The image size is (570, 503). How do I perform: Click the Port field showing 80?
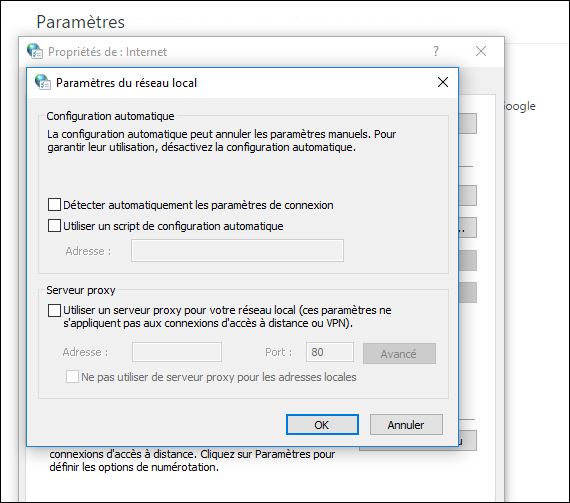(330, 352)
